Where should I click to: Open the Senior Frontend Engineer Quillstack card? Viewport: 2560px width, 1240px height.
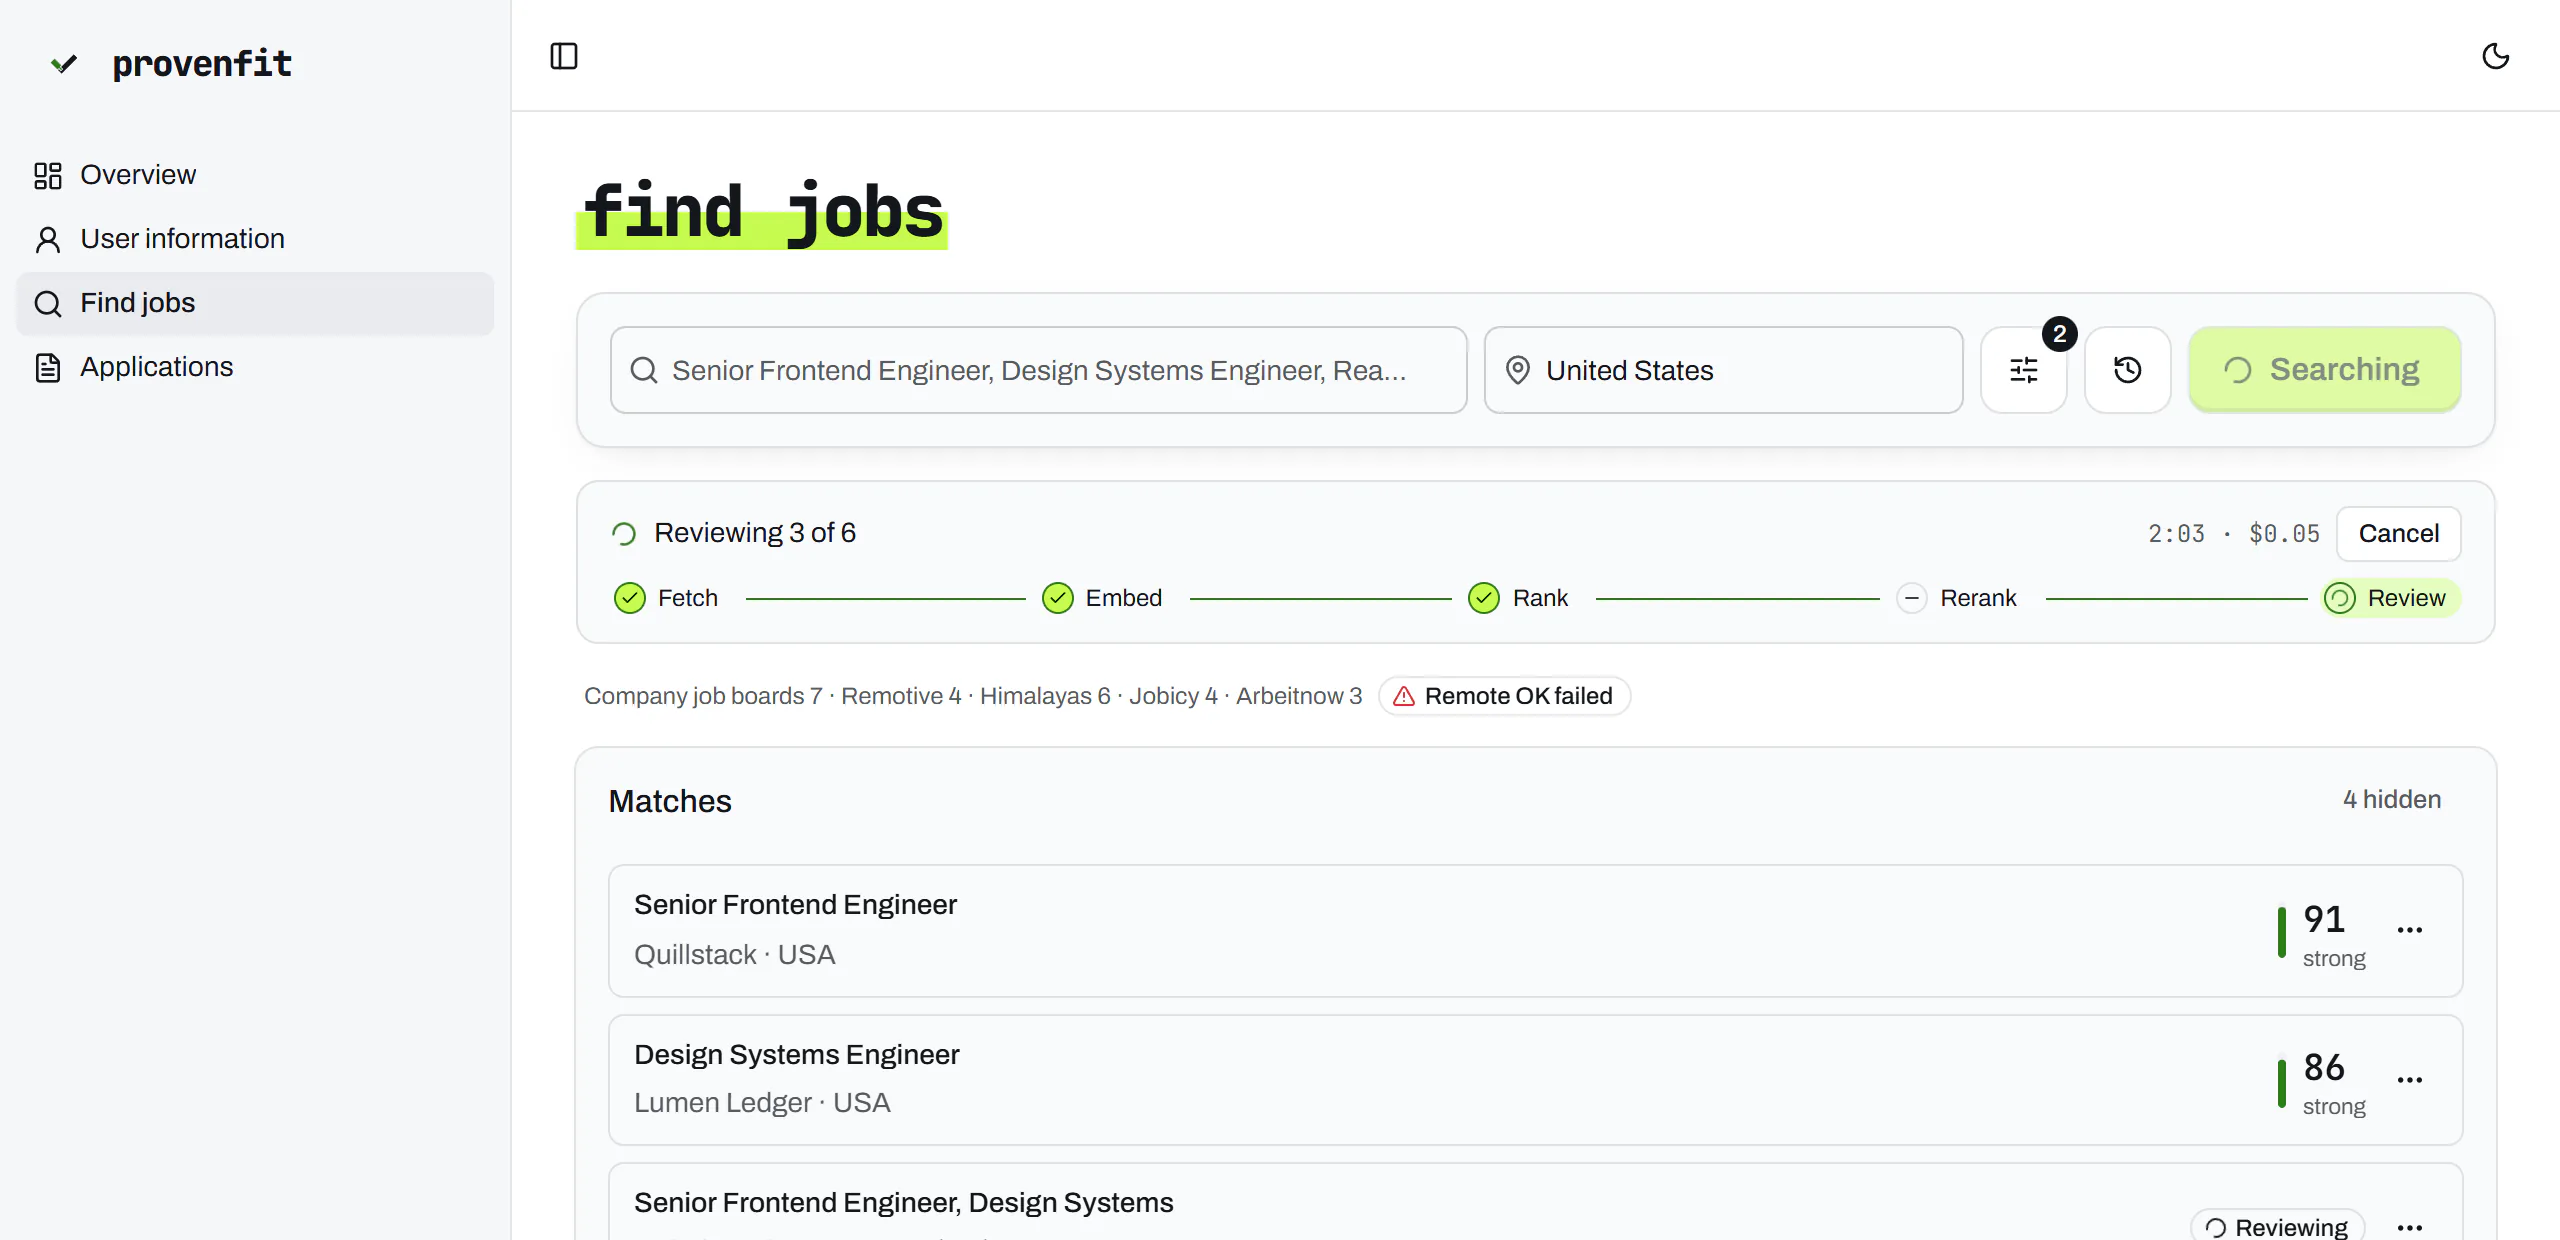tap(1536, 931)
